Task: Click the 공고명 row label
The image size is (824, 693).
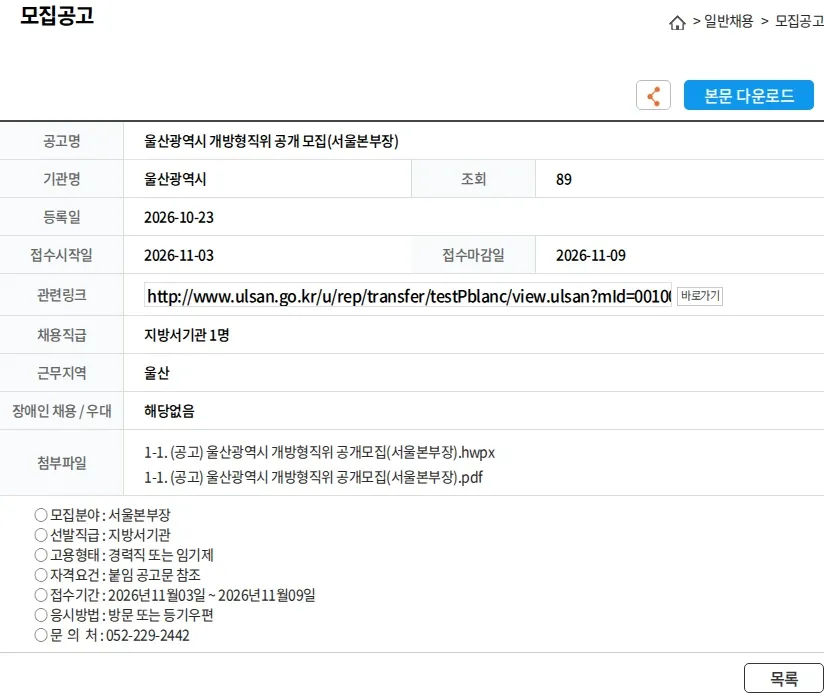Action: 61,141
